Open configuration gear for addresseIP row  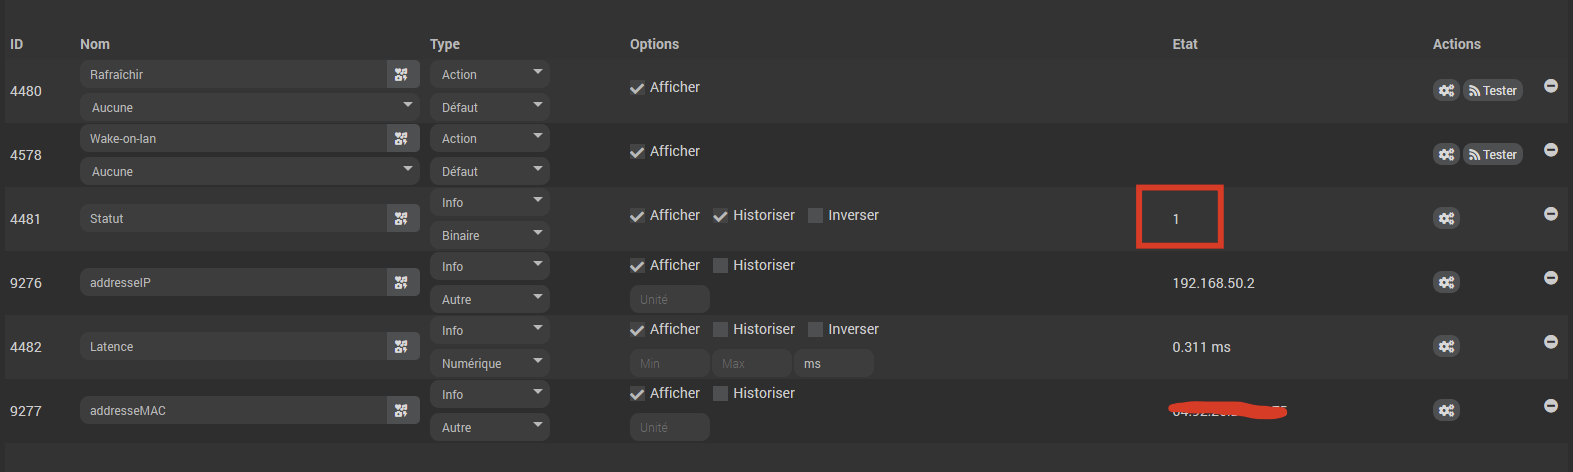(x=1446, y=282)
